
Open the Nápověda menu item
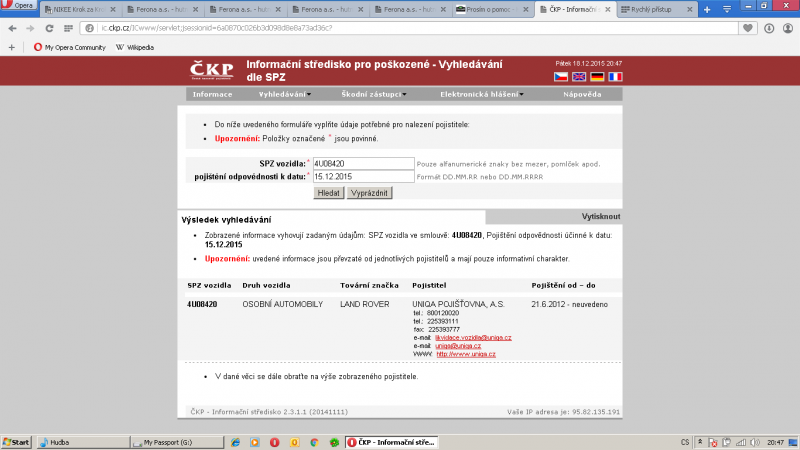(x=582, y=94)
